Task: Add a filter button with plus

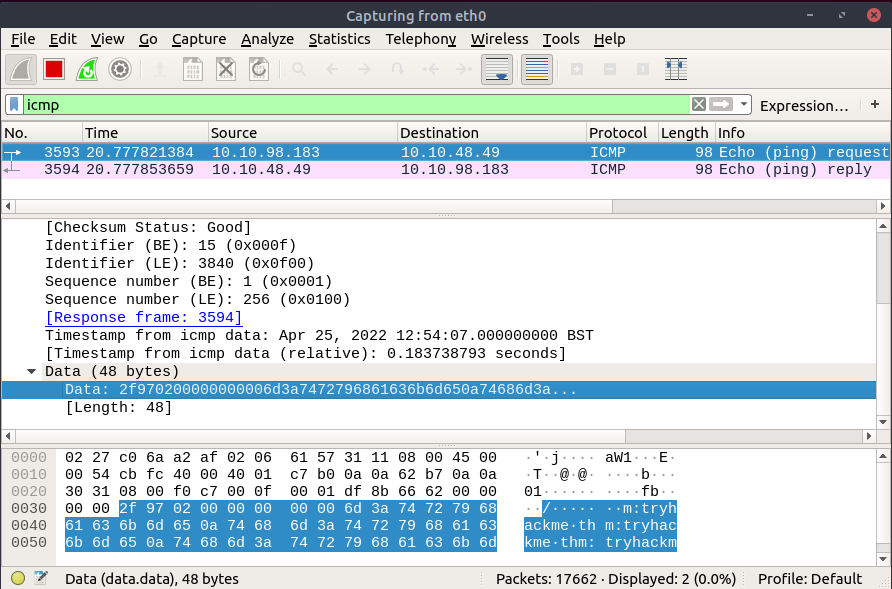Action: coord(875,105)
